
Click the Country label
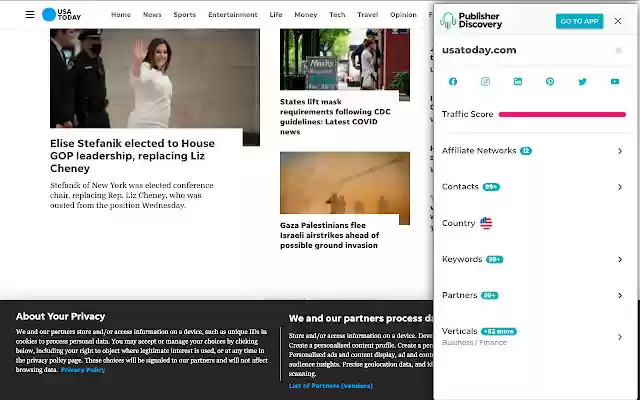458,223
